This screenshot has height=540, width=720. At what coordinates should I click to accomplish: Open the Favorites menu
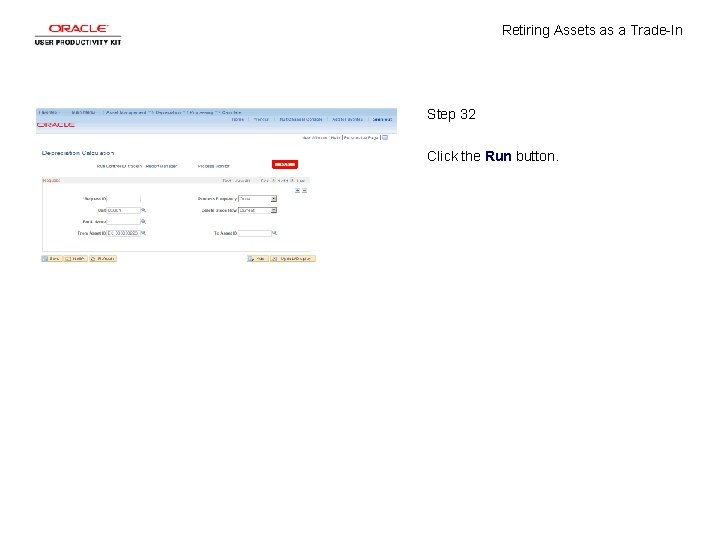(49, 112)
